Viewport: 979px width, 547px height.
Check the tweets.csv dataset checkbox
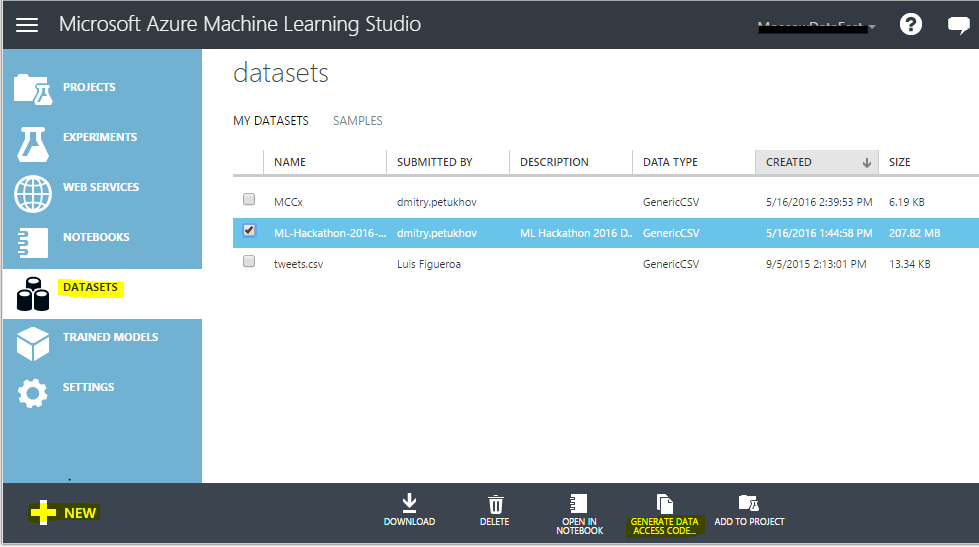point(249,261)
